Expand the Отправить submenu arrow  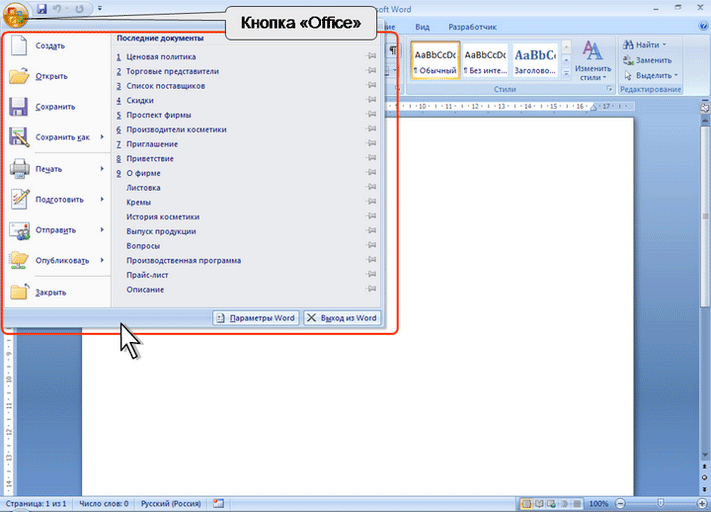click(102, 230)
